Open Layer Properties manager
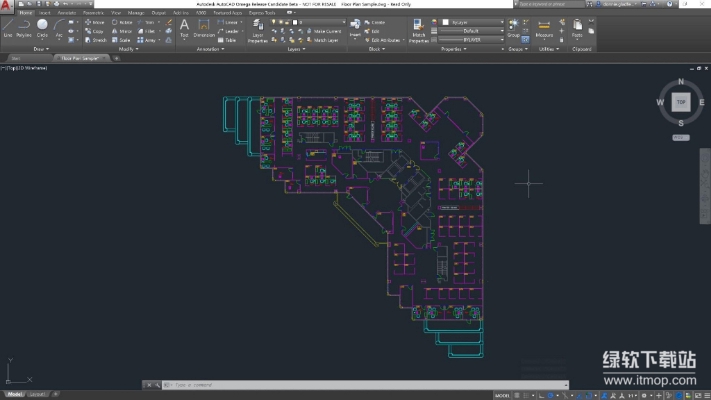711x400 pixels. [x=258, y=31]
